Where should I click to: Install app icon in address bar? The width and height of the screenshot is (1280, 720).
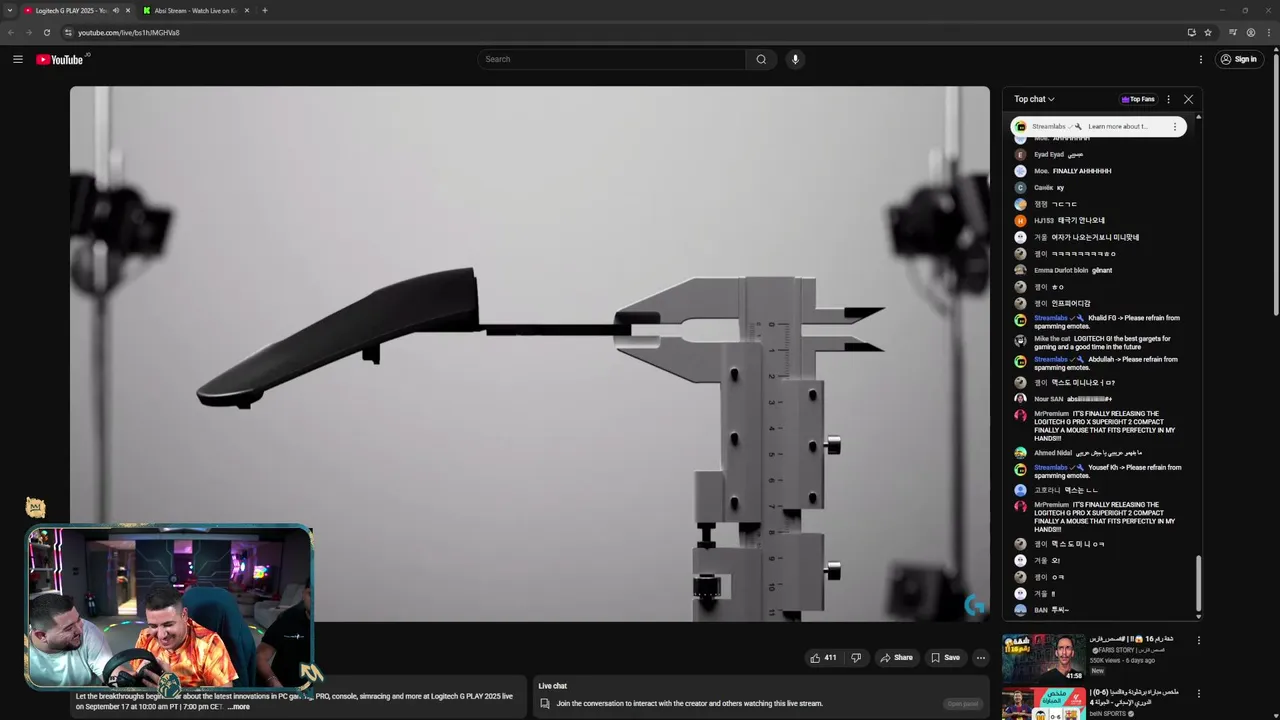(1191, 32)
